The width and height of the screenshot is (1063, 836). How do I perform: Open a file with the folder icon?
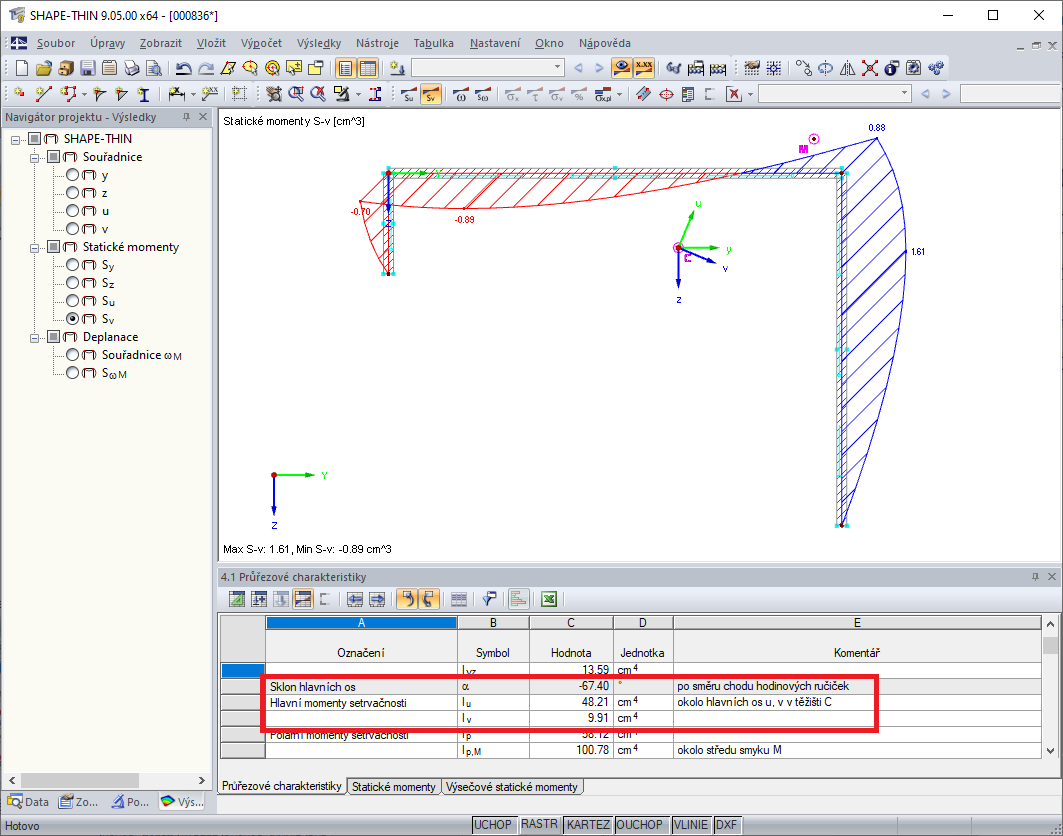[43, 68]
